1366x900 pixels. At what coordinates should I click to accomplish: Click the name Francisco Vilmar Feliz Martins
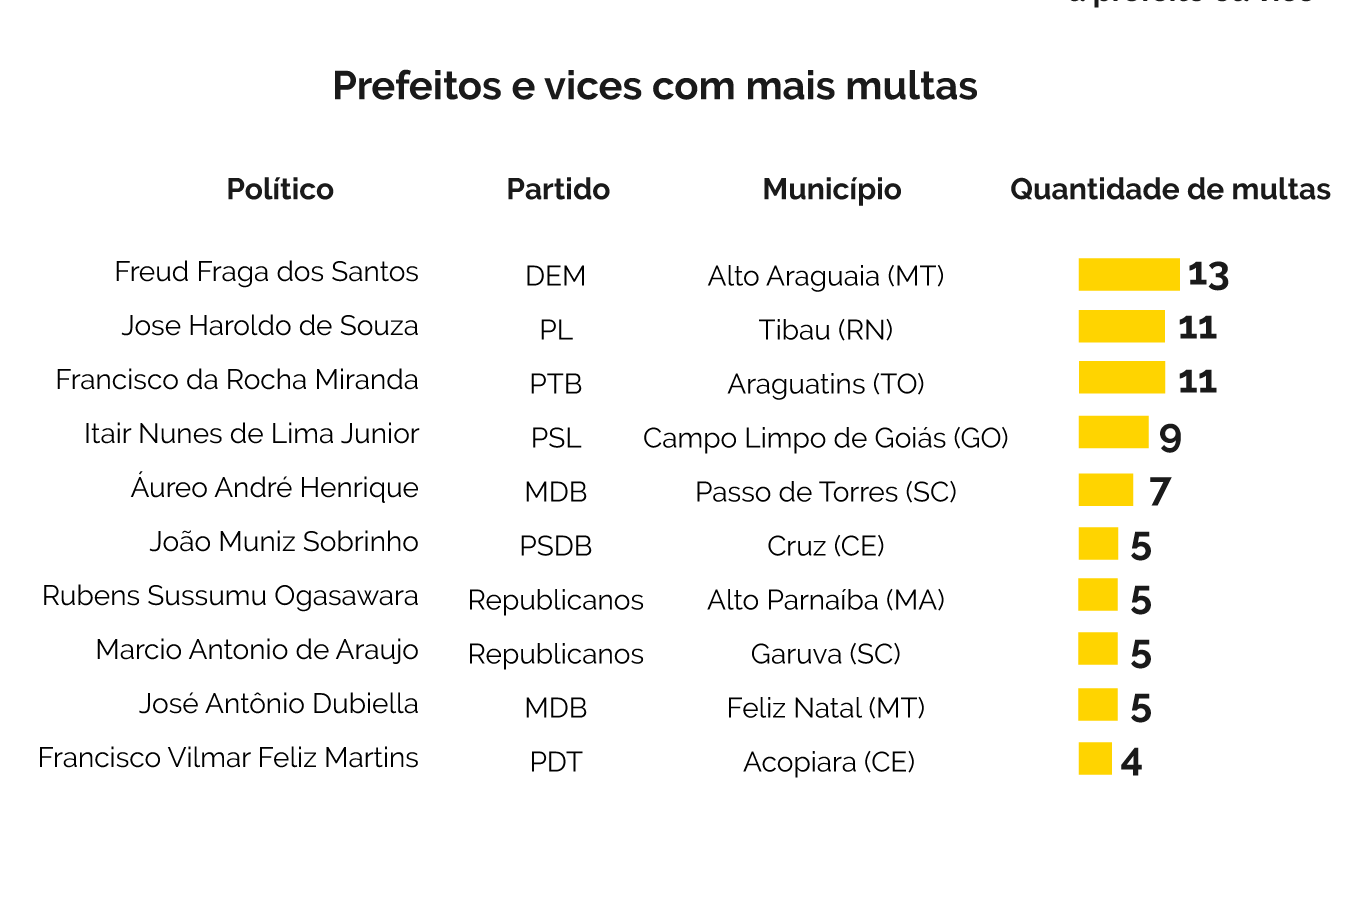click(x=228, y=758)
